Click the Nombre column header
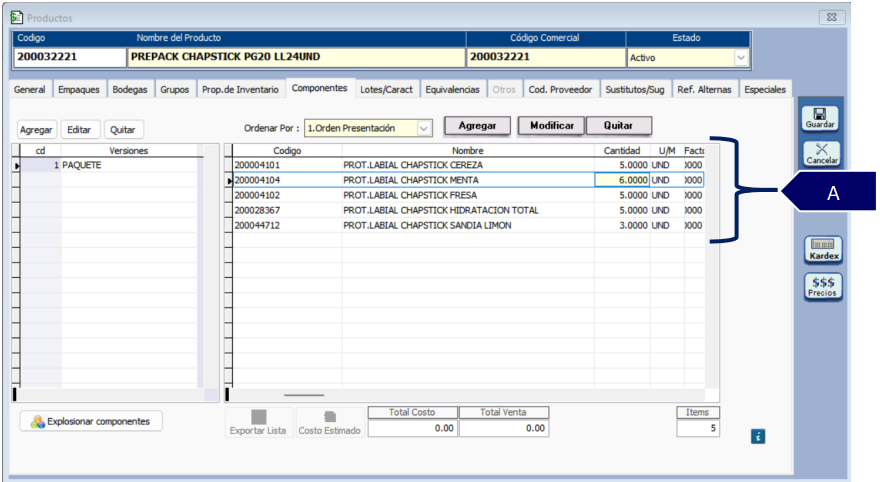The height and width of the screenshot is (482, 880). coord(468,150)
